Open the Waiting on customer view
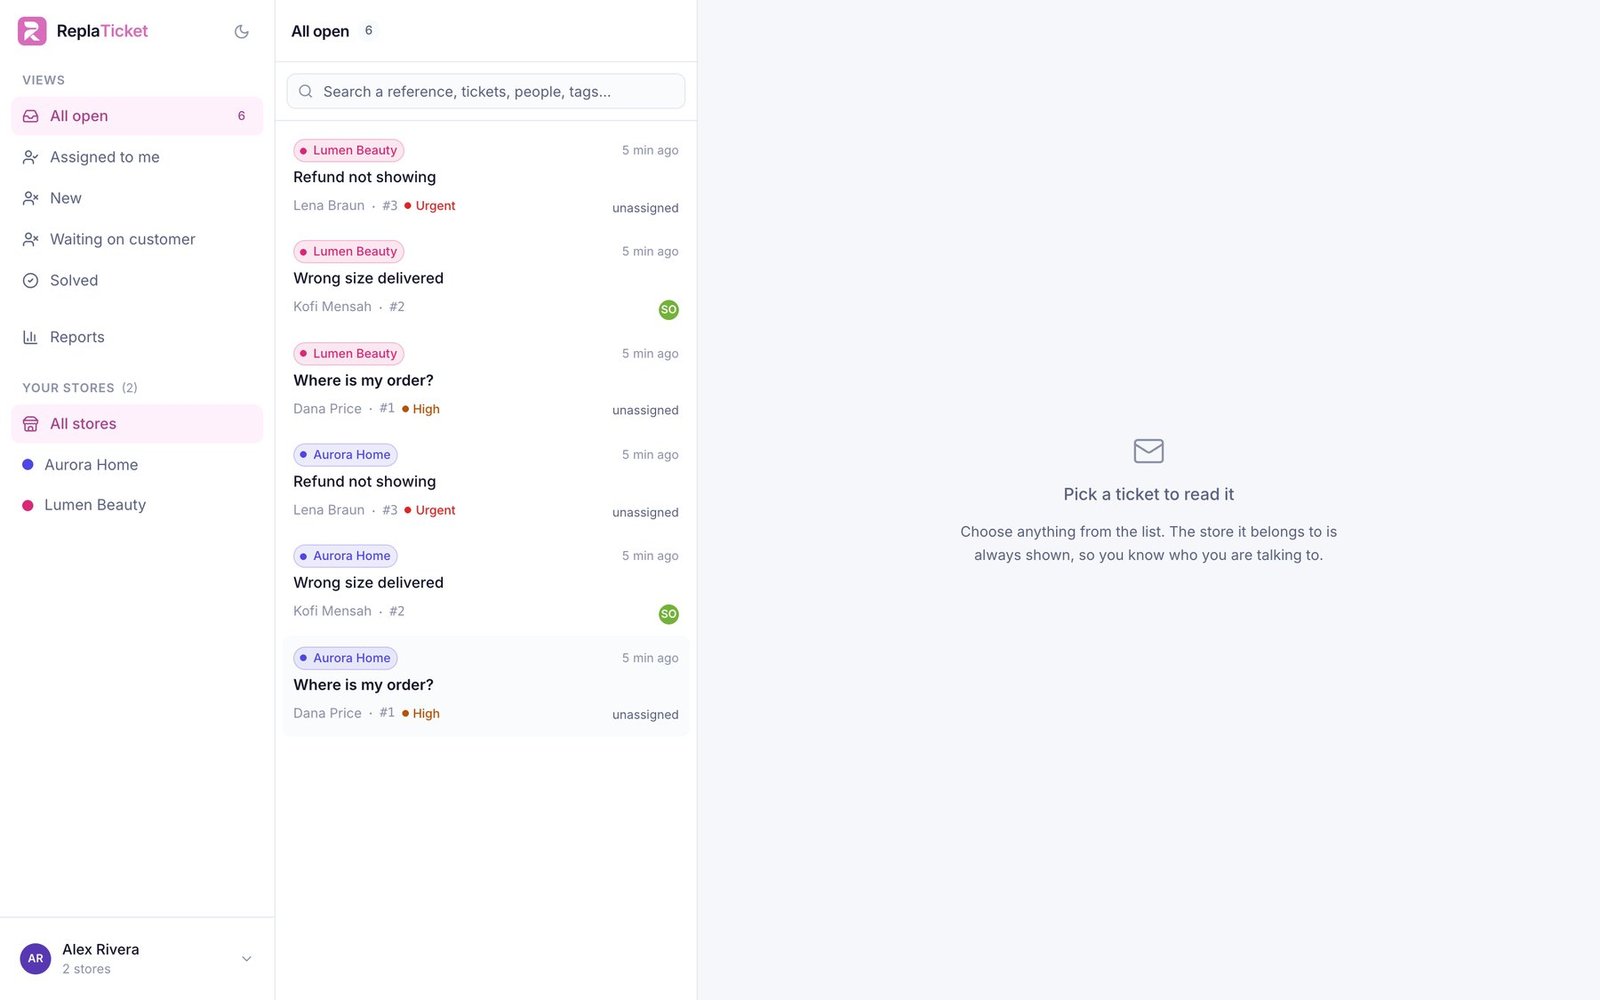1600x1000 pixels. tap(137, 239)
